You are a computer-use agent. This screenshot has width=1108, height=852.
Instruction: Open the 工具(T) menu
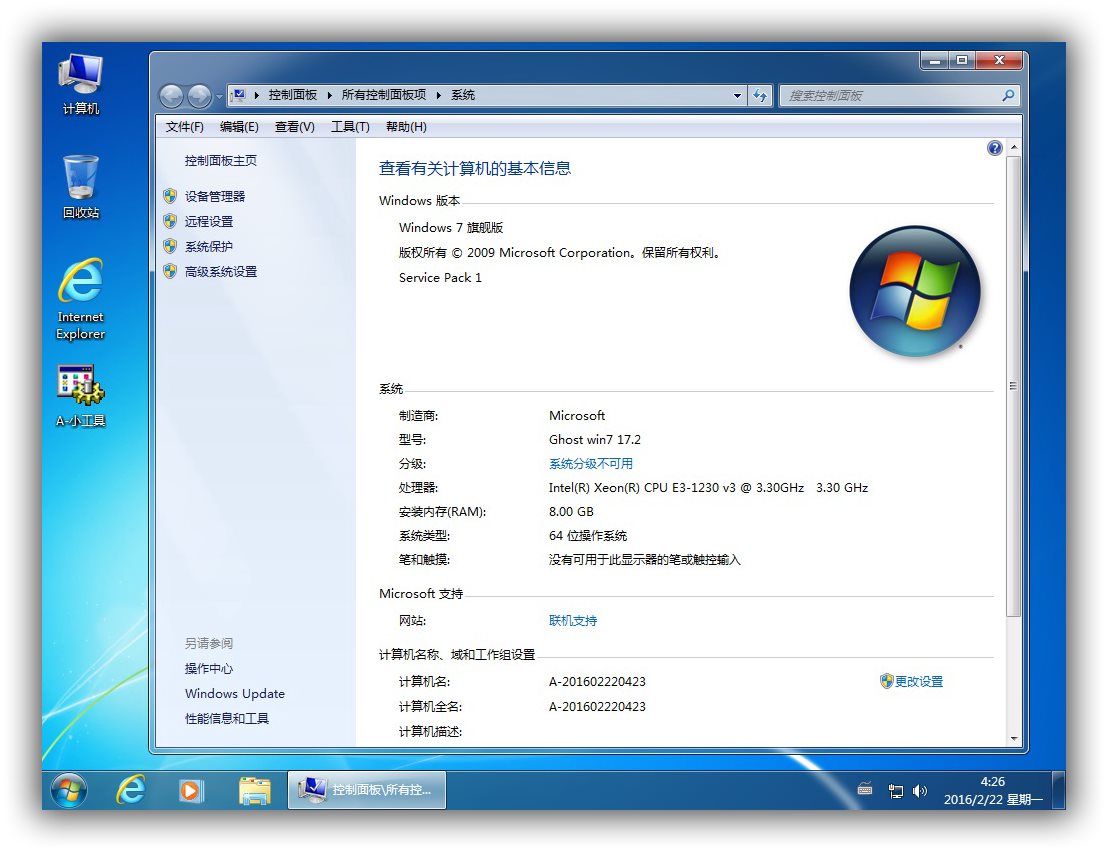pos(350,126)
